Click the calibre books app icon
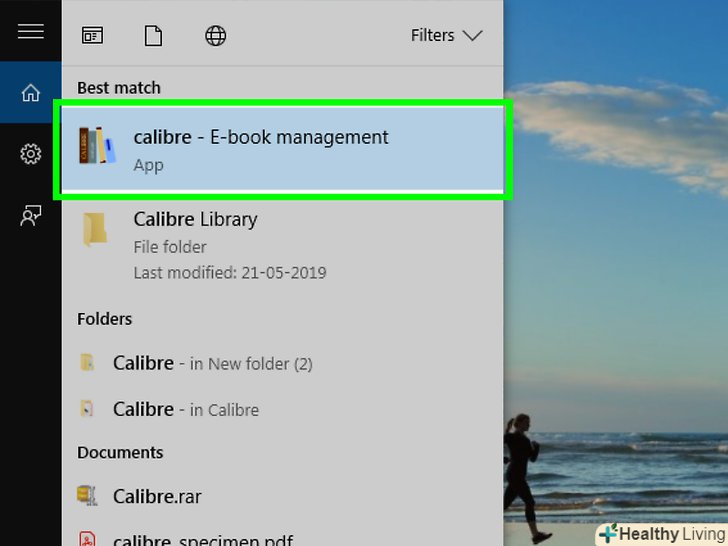Viewport: 728px width, 546px height. pos(97,146)
